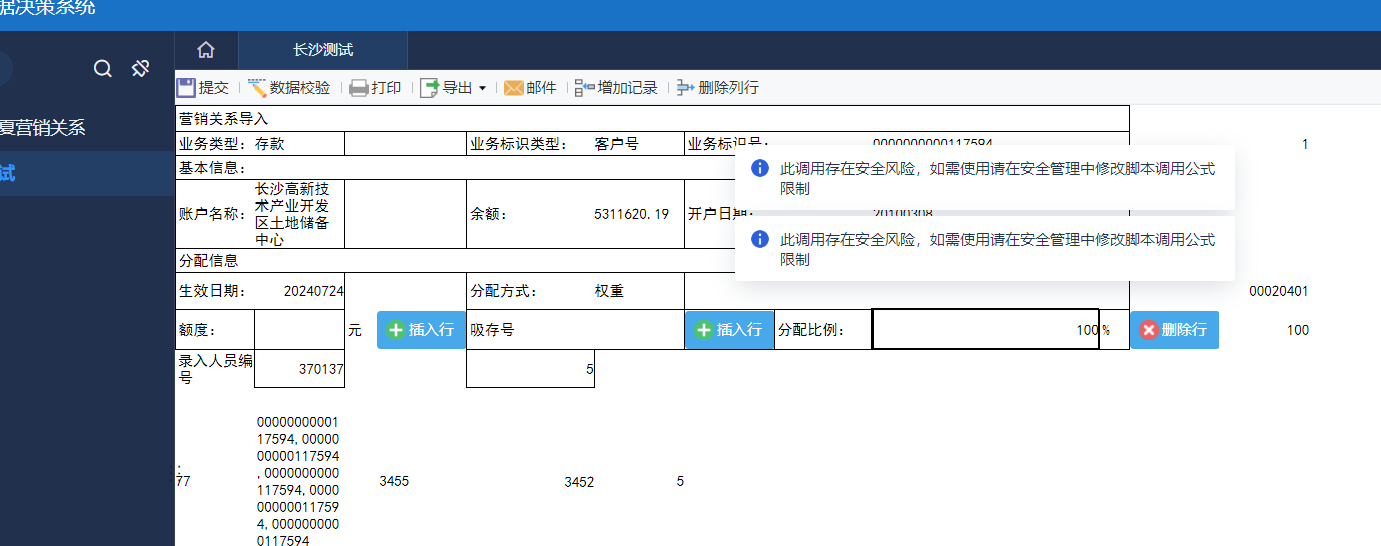Click the cell with 5 below 吸存号
The width and height of the screenshot is (1381, 546).
pos(530,369)
